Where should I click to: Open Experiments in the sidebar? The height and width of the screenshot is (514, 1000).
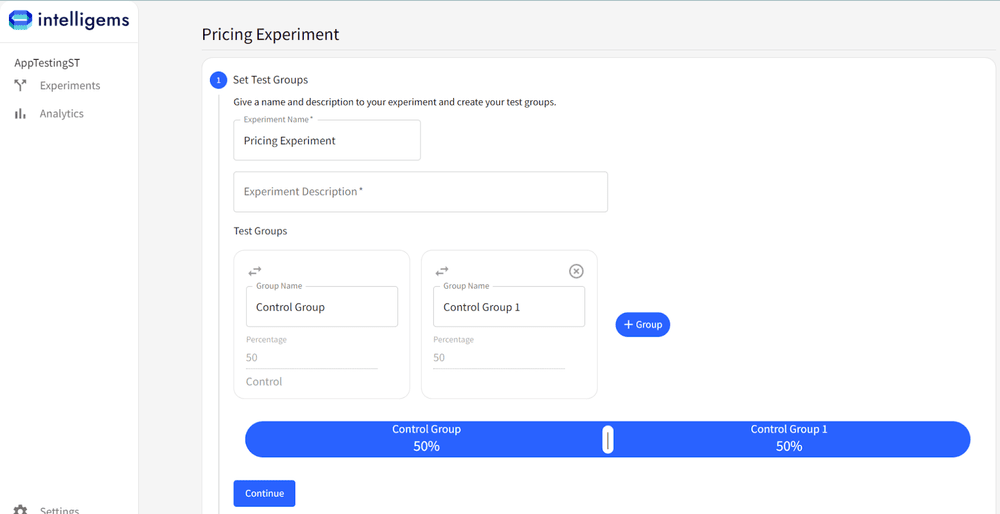(x=70, y=85)
